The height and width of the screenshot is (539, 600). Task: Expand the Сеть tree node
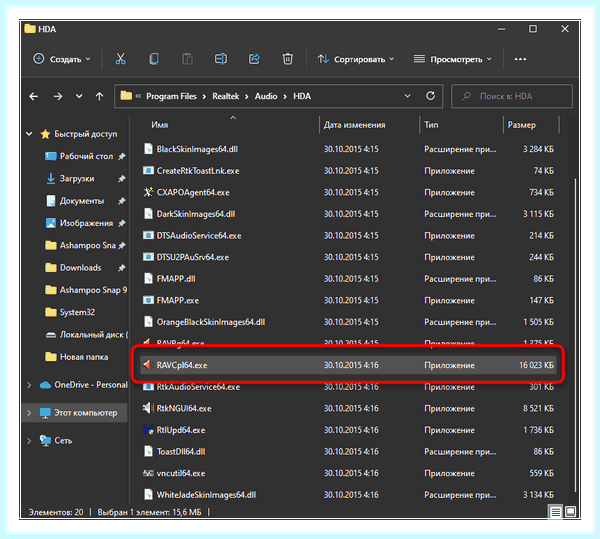click(29, 441)
